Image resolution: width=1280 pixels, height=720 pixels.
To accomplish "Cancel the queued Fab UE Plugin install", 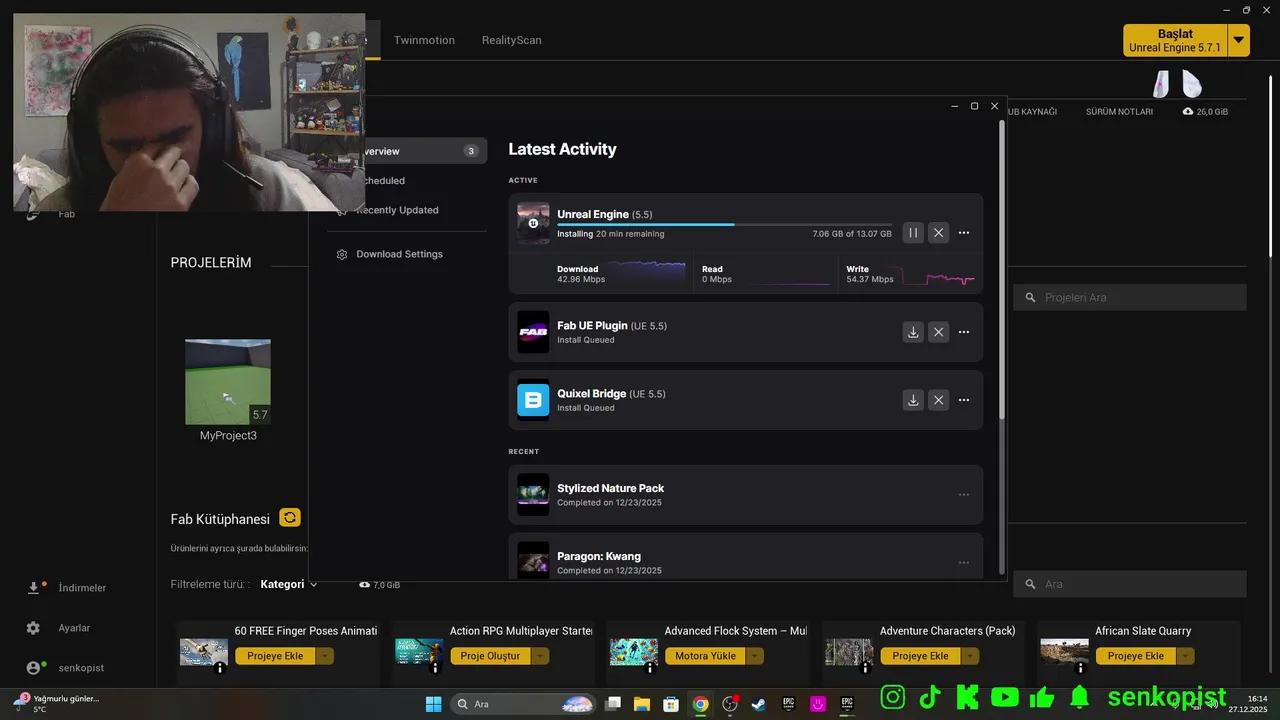I will coord(938,332).
